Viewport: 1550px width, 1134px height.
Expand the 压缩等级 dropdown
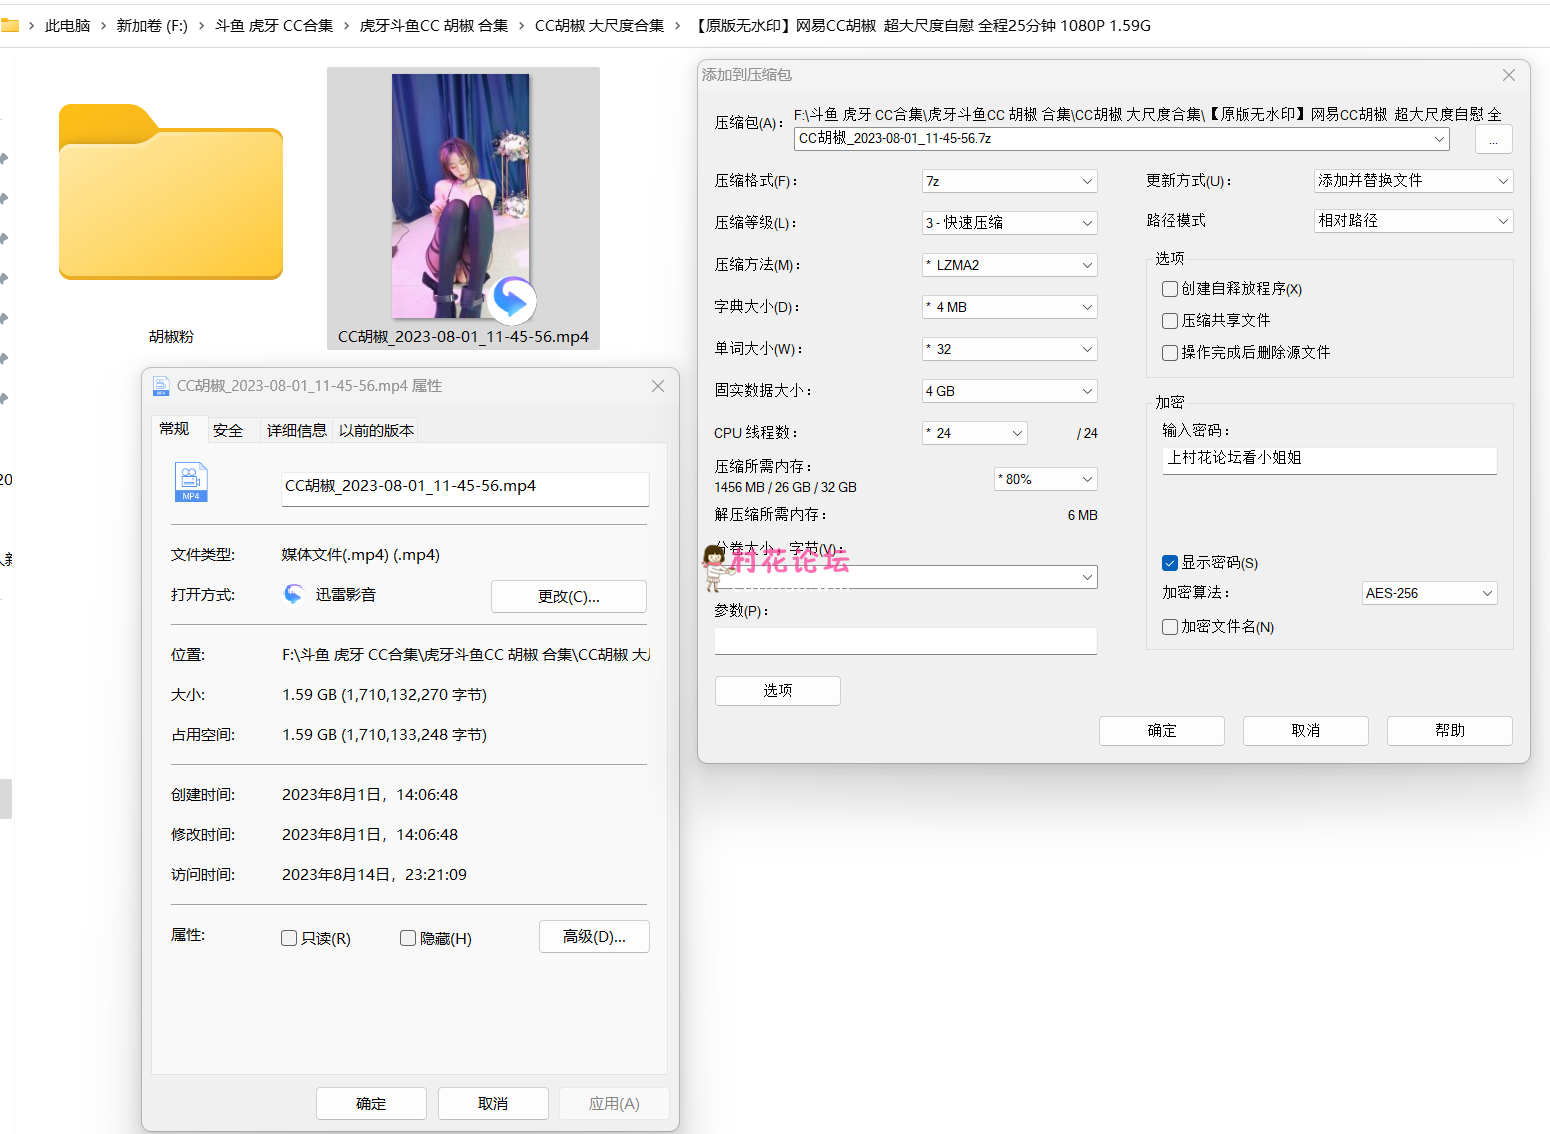[1008, 223]
